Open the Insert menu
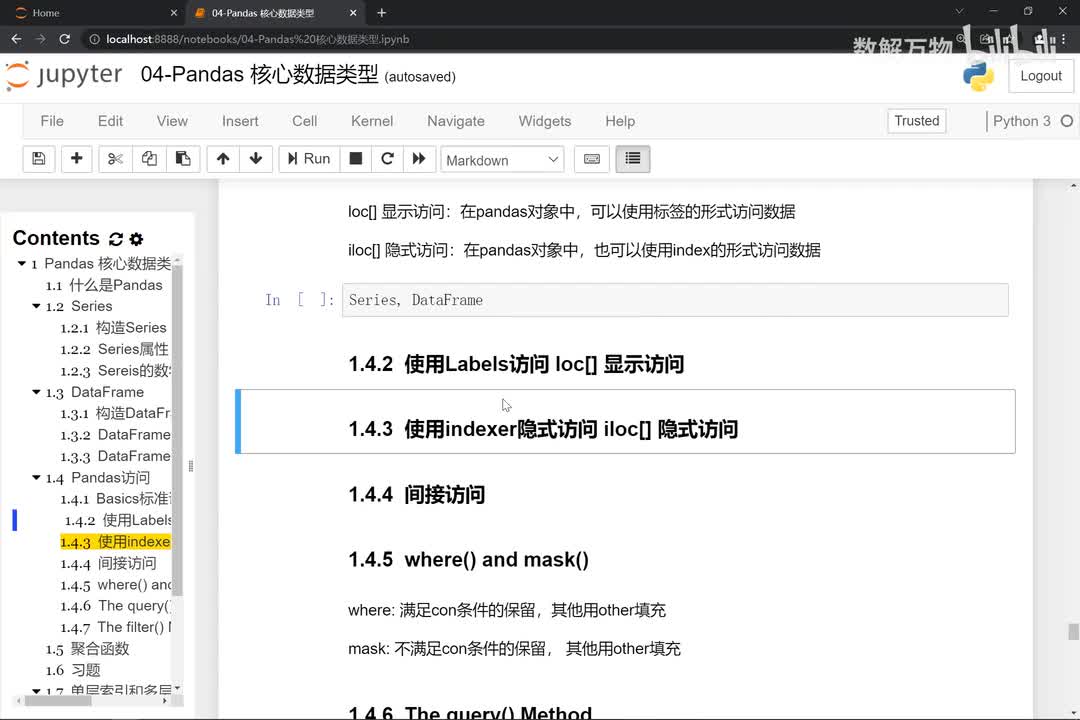The width and height of the screenshot is (1080, 720). click(x=240, y=121)
